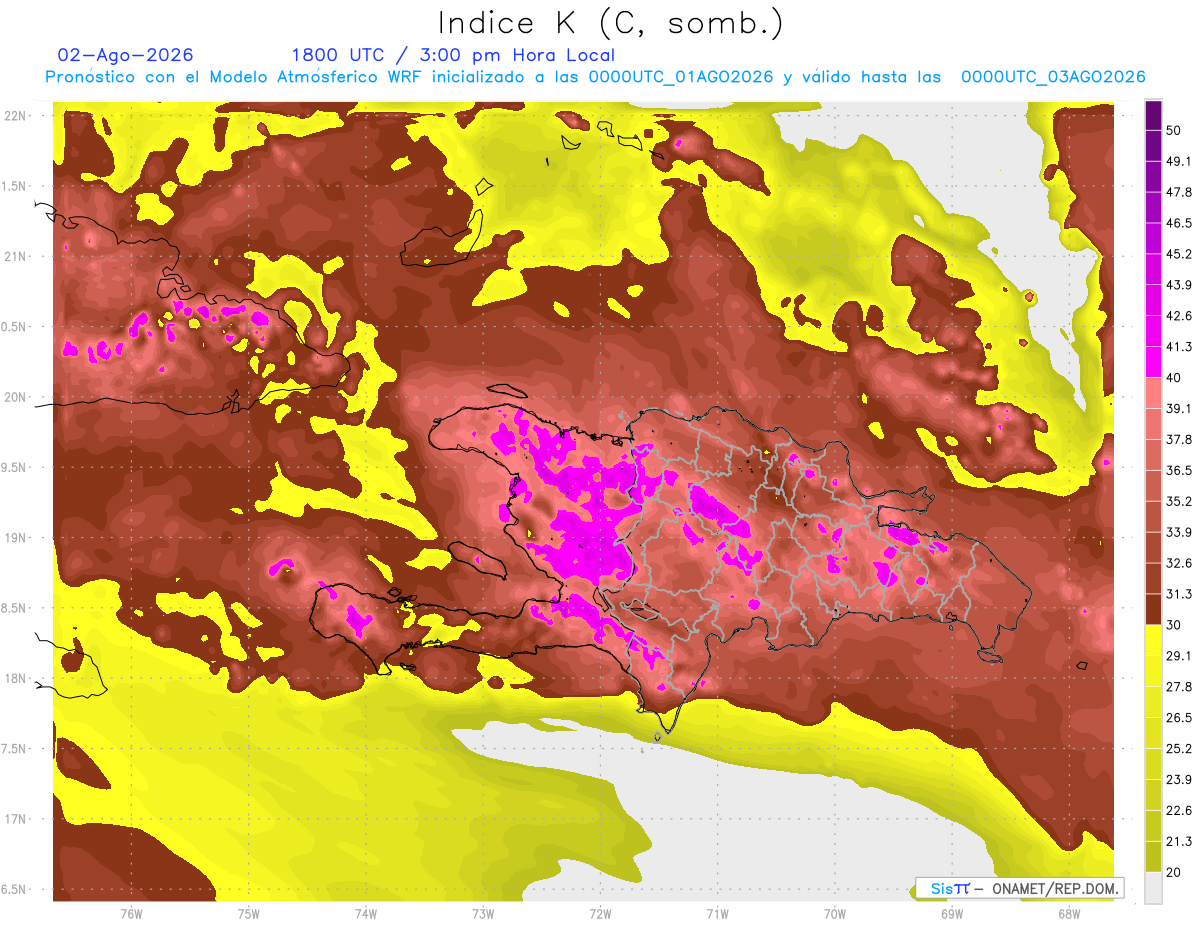Screen dimensions: 1200x927
Task: Click the longitude label "76W"
Action: point(131,914)
